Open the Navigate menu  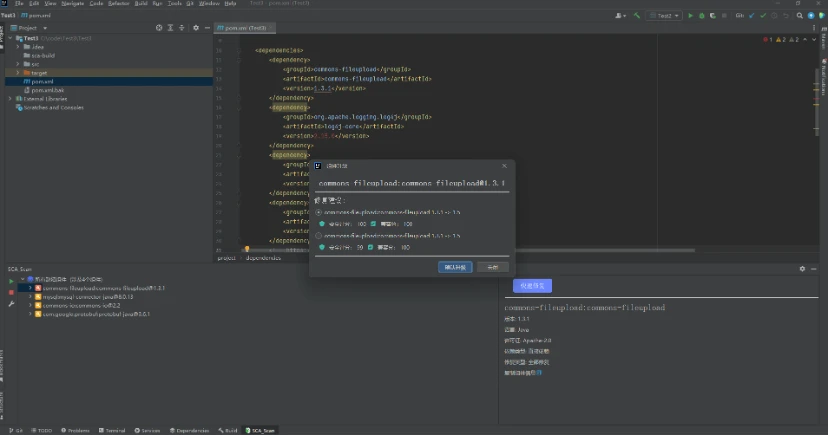click(x=72, y=3)
